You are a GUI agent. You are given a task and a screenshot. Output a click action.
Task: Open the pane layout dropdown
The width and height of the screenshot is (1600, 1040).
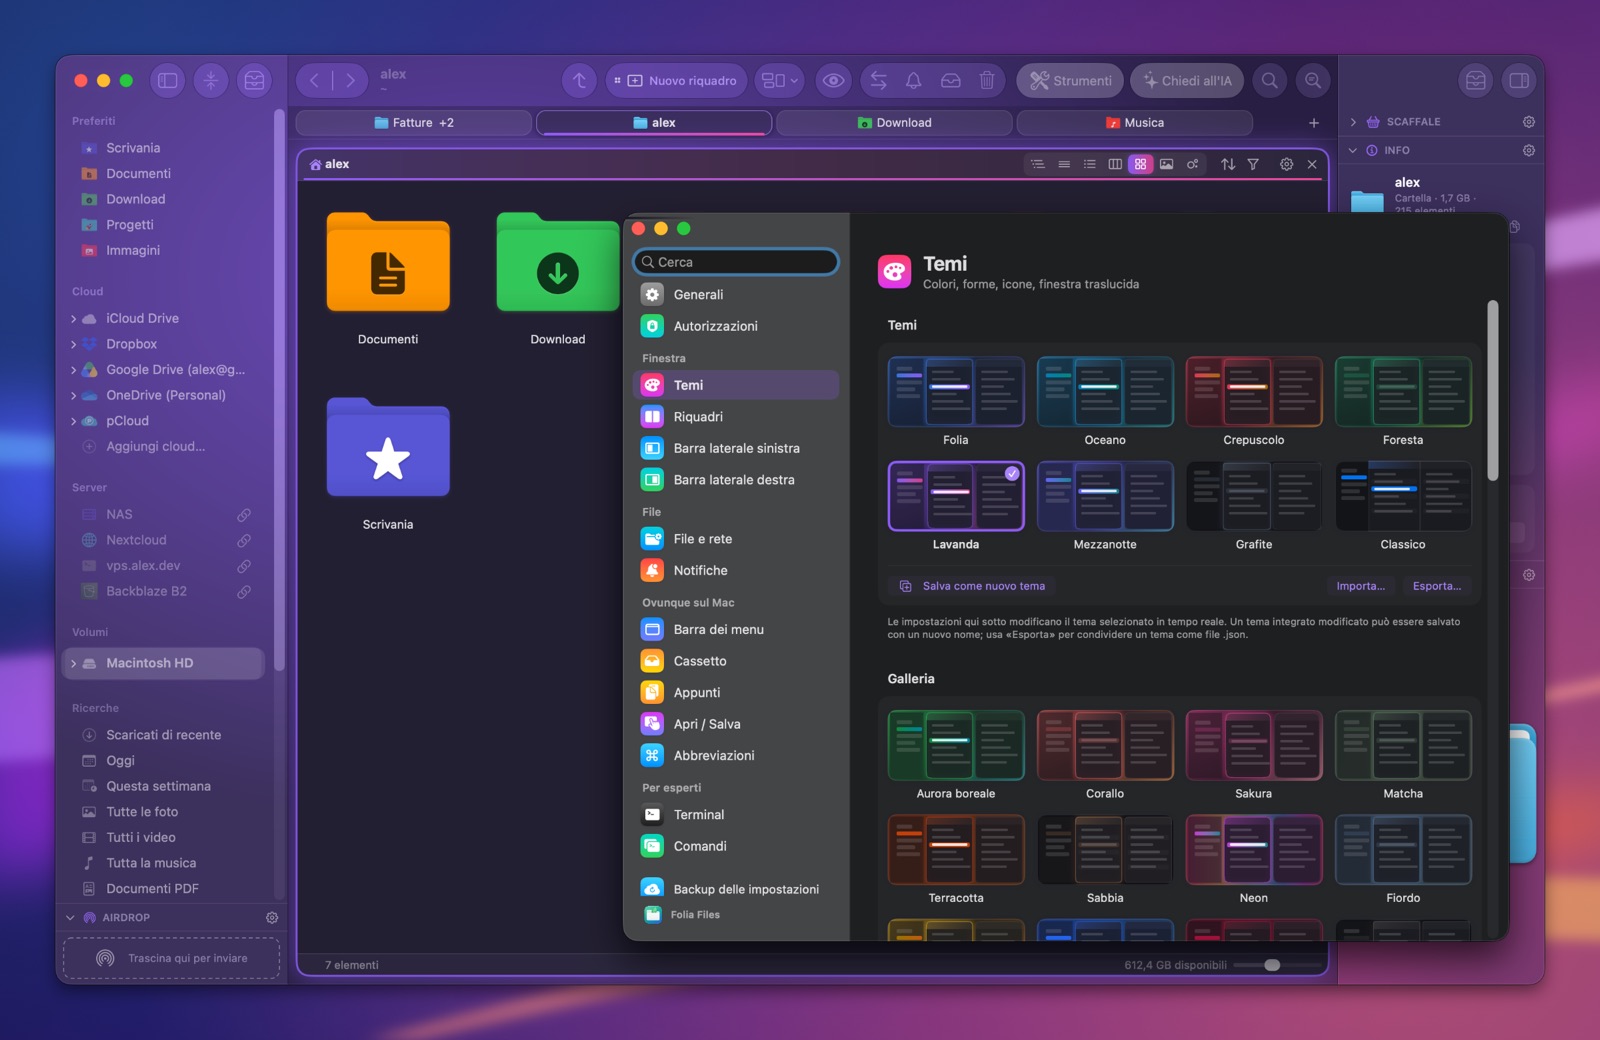780,81
